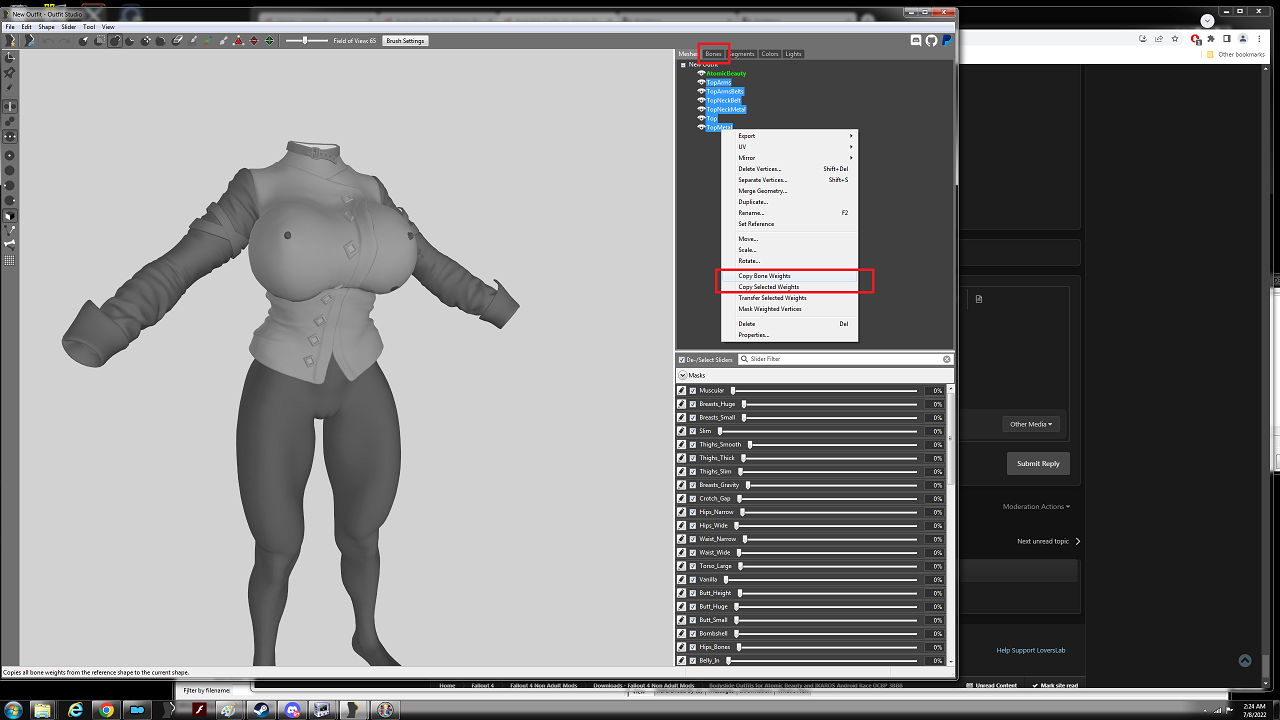Screen dimensions: 1280x720
Task: Click the scroll-to-top arrow in browser page
Action: click(x=1245, y=660)
